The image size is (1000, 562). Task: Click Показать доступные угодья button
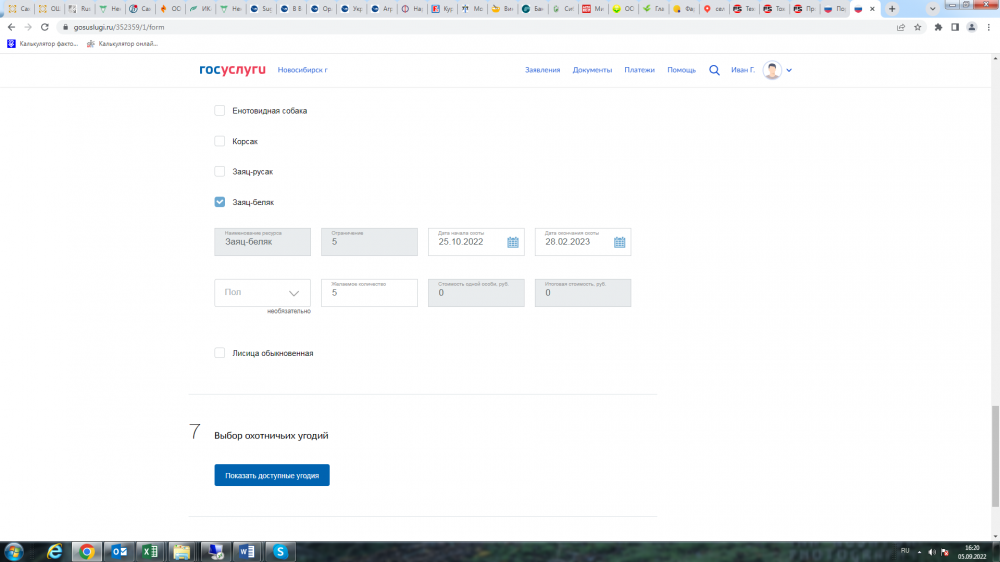coord(272,475)
